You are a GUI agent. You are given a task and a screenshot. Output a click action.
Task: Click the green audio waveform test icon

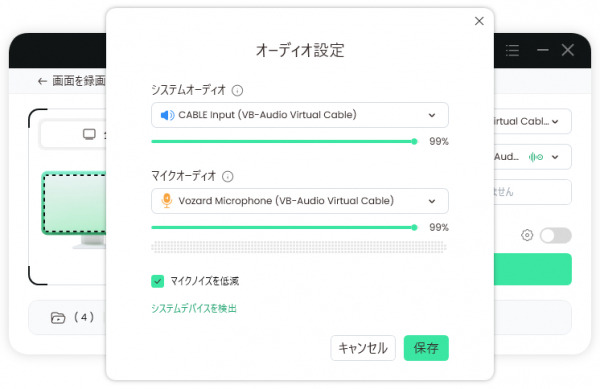click(536, 157)
